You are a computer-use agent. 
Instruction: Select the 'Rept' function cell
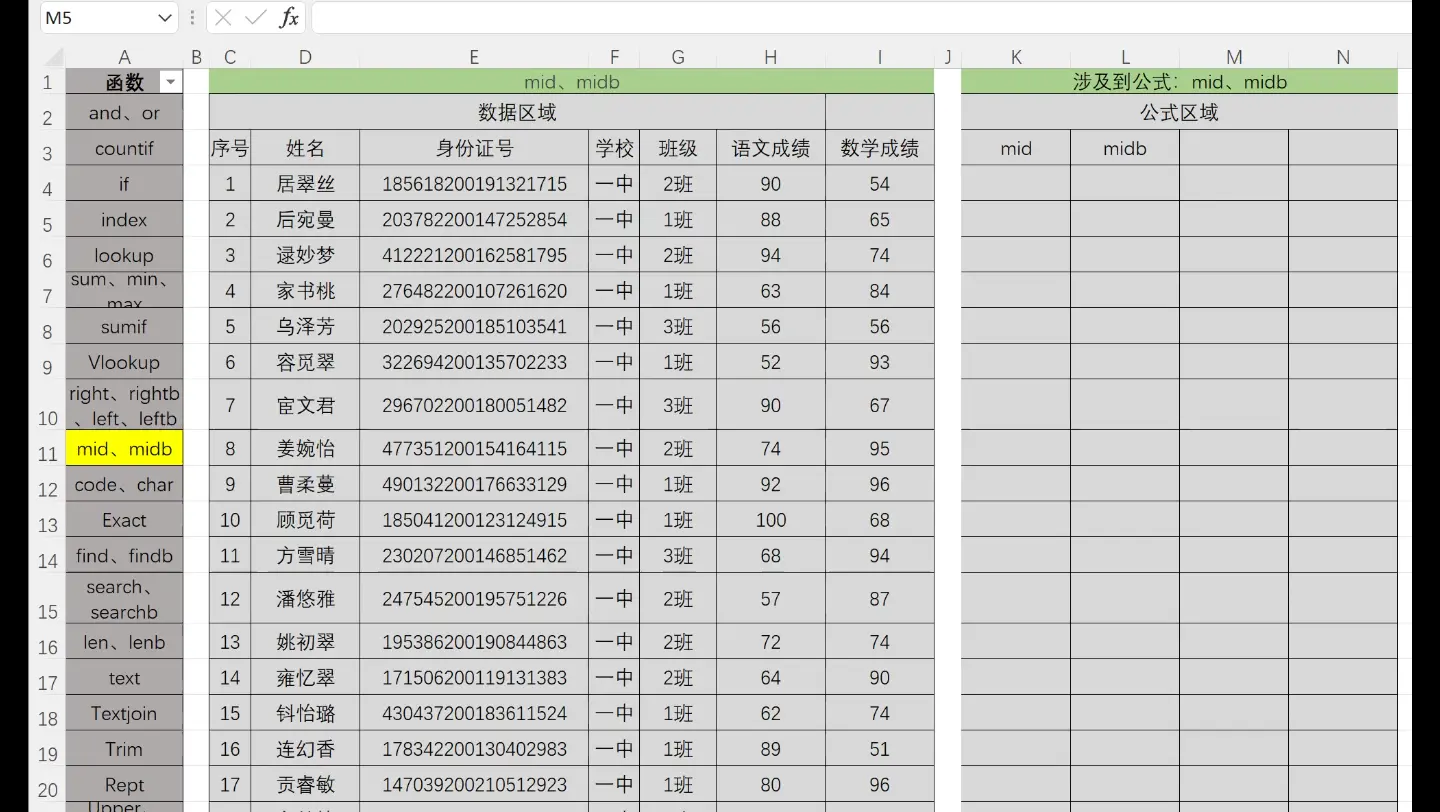coord(124,785)
